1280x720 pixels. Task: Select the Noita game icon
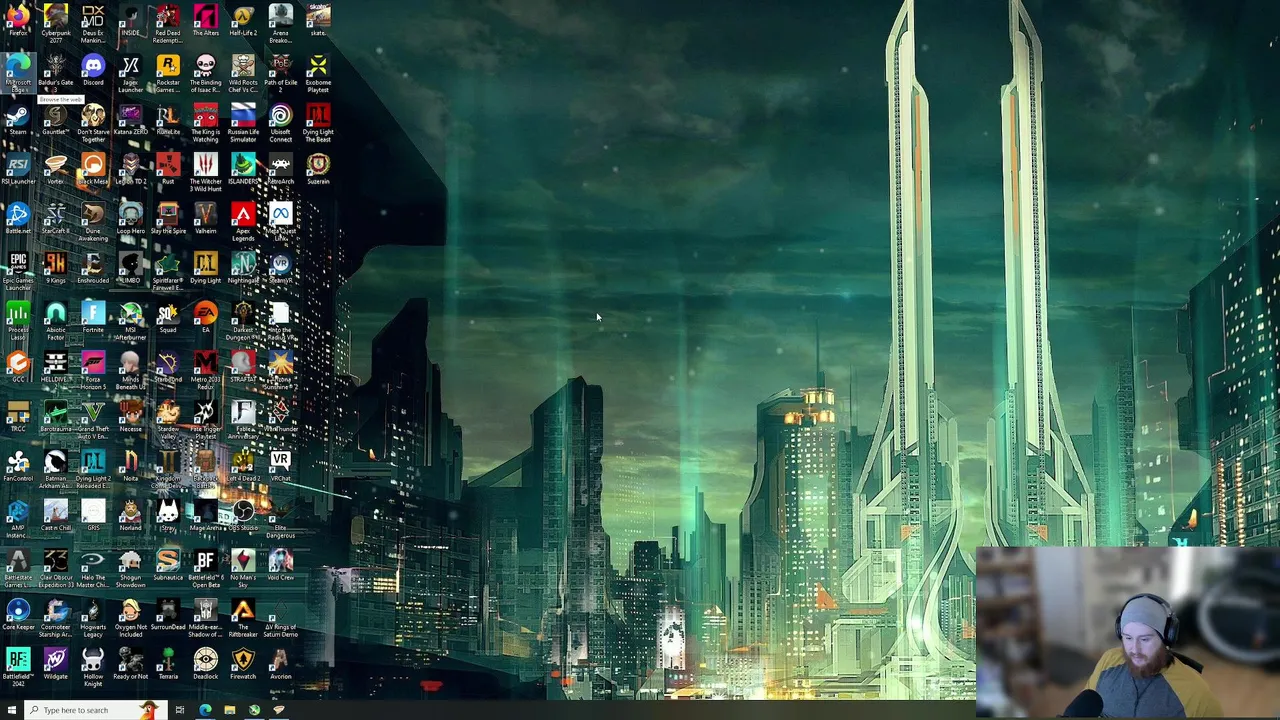click(x=130, y=467)
